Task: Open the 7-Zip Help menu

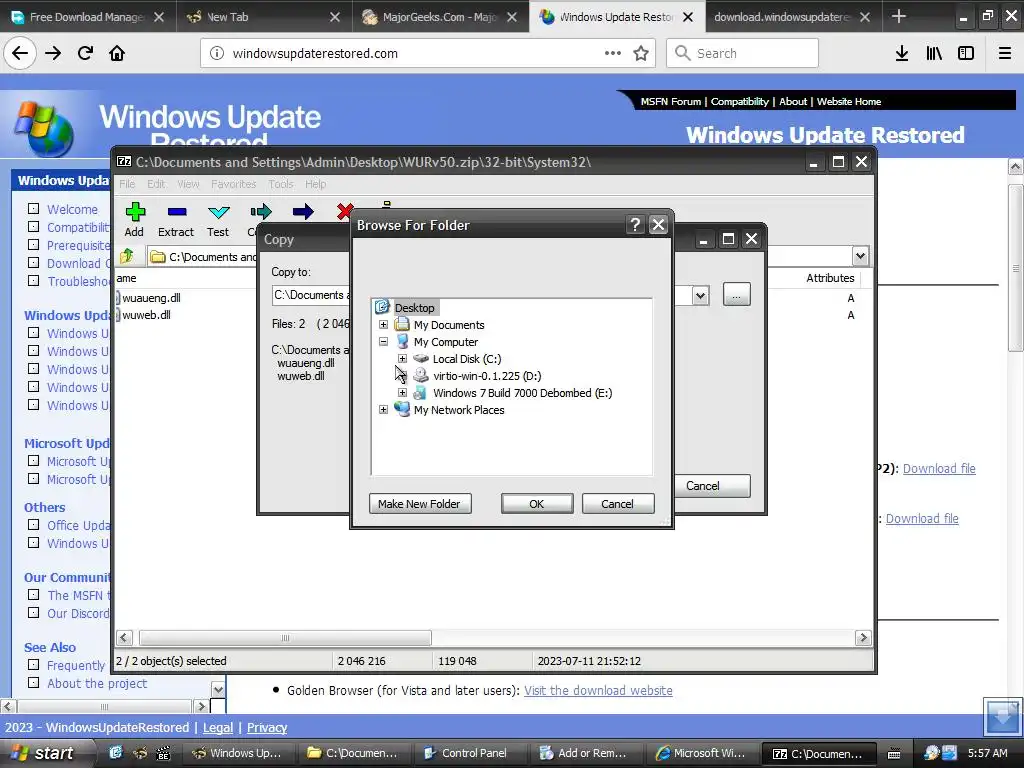Action: [315, 184]
